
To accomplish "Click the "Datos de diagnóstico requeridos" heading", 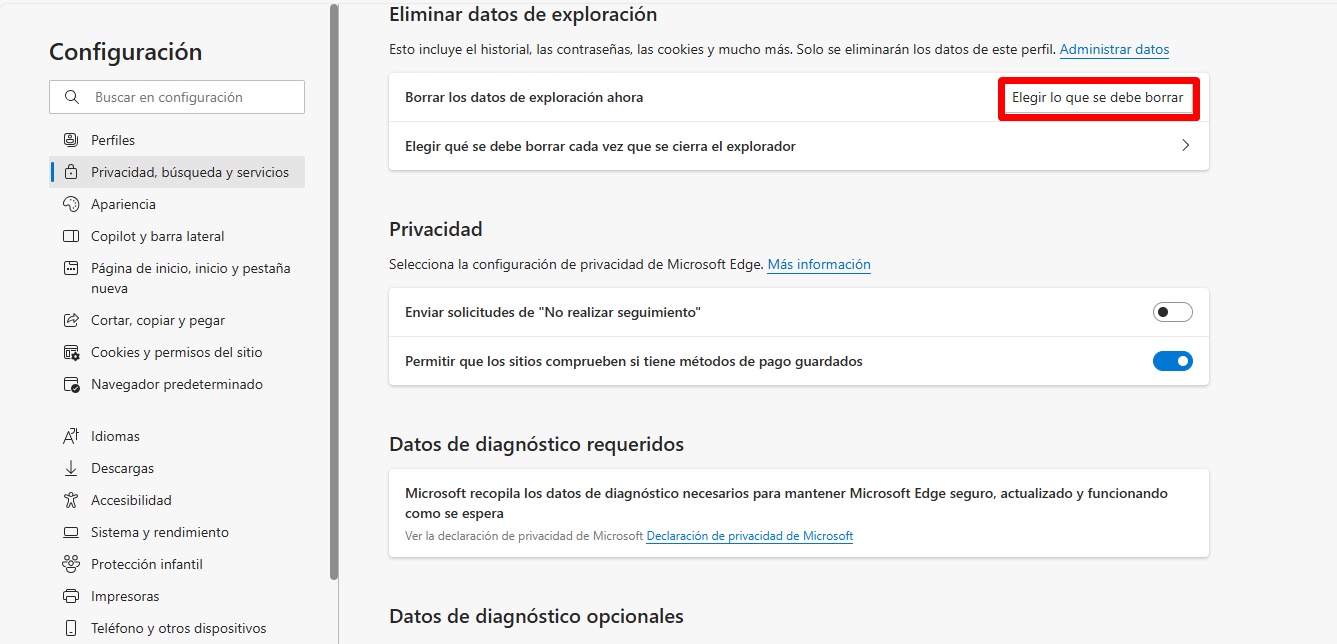I will click(x=536, y=444).
